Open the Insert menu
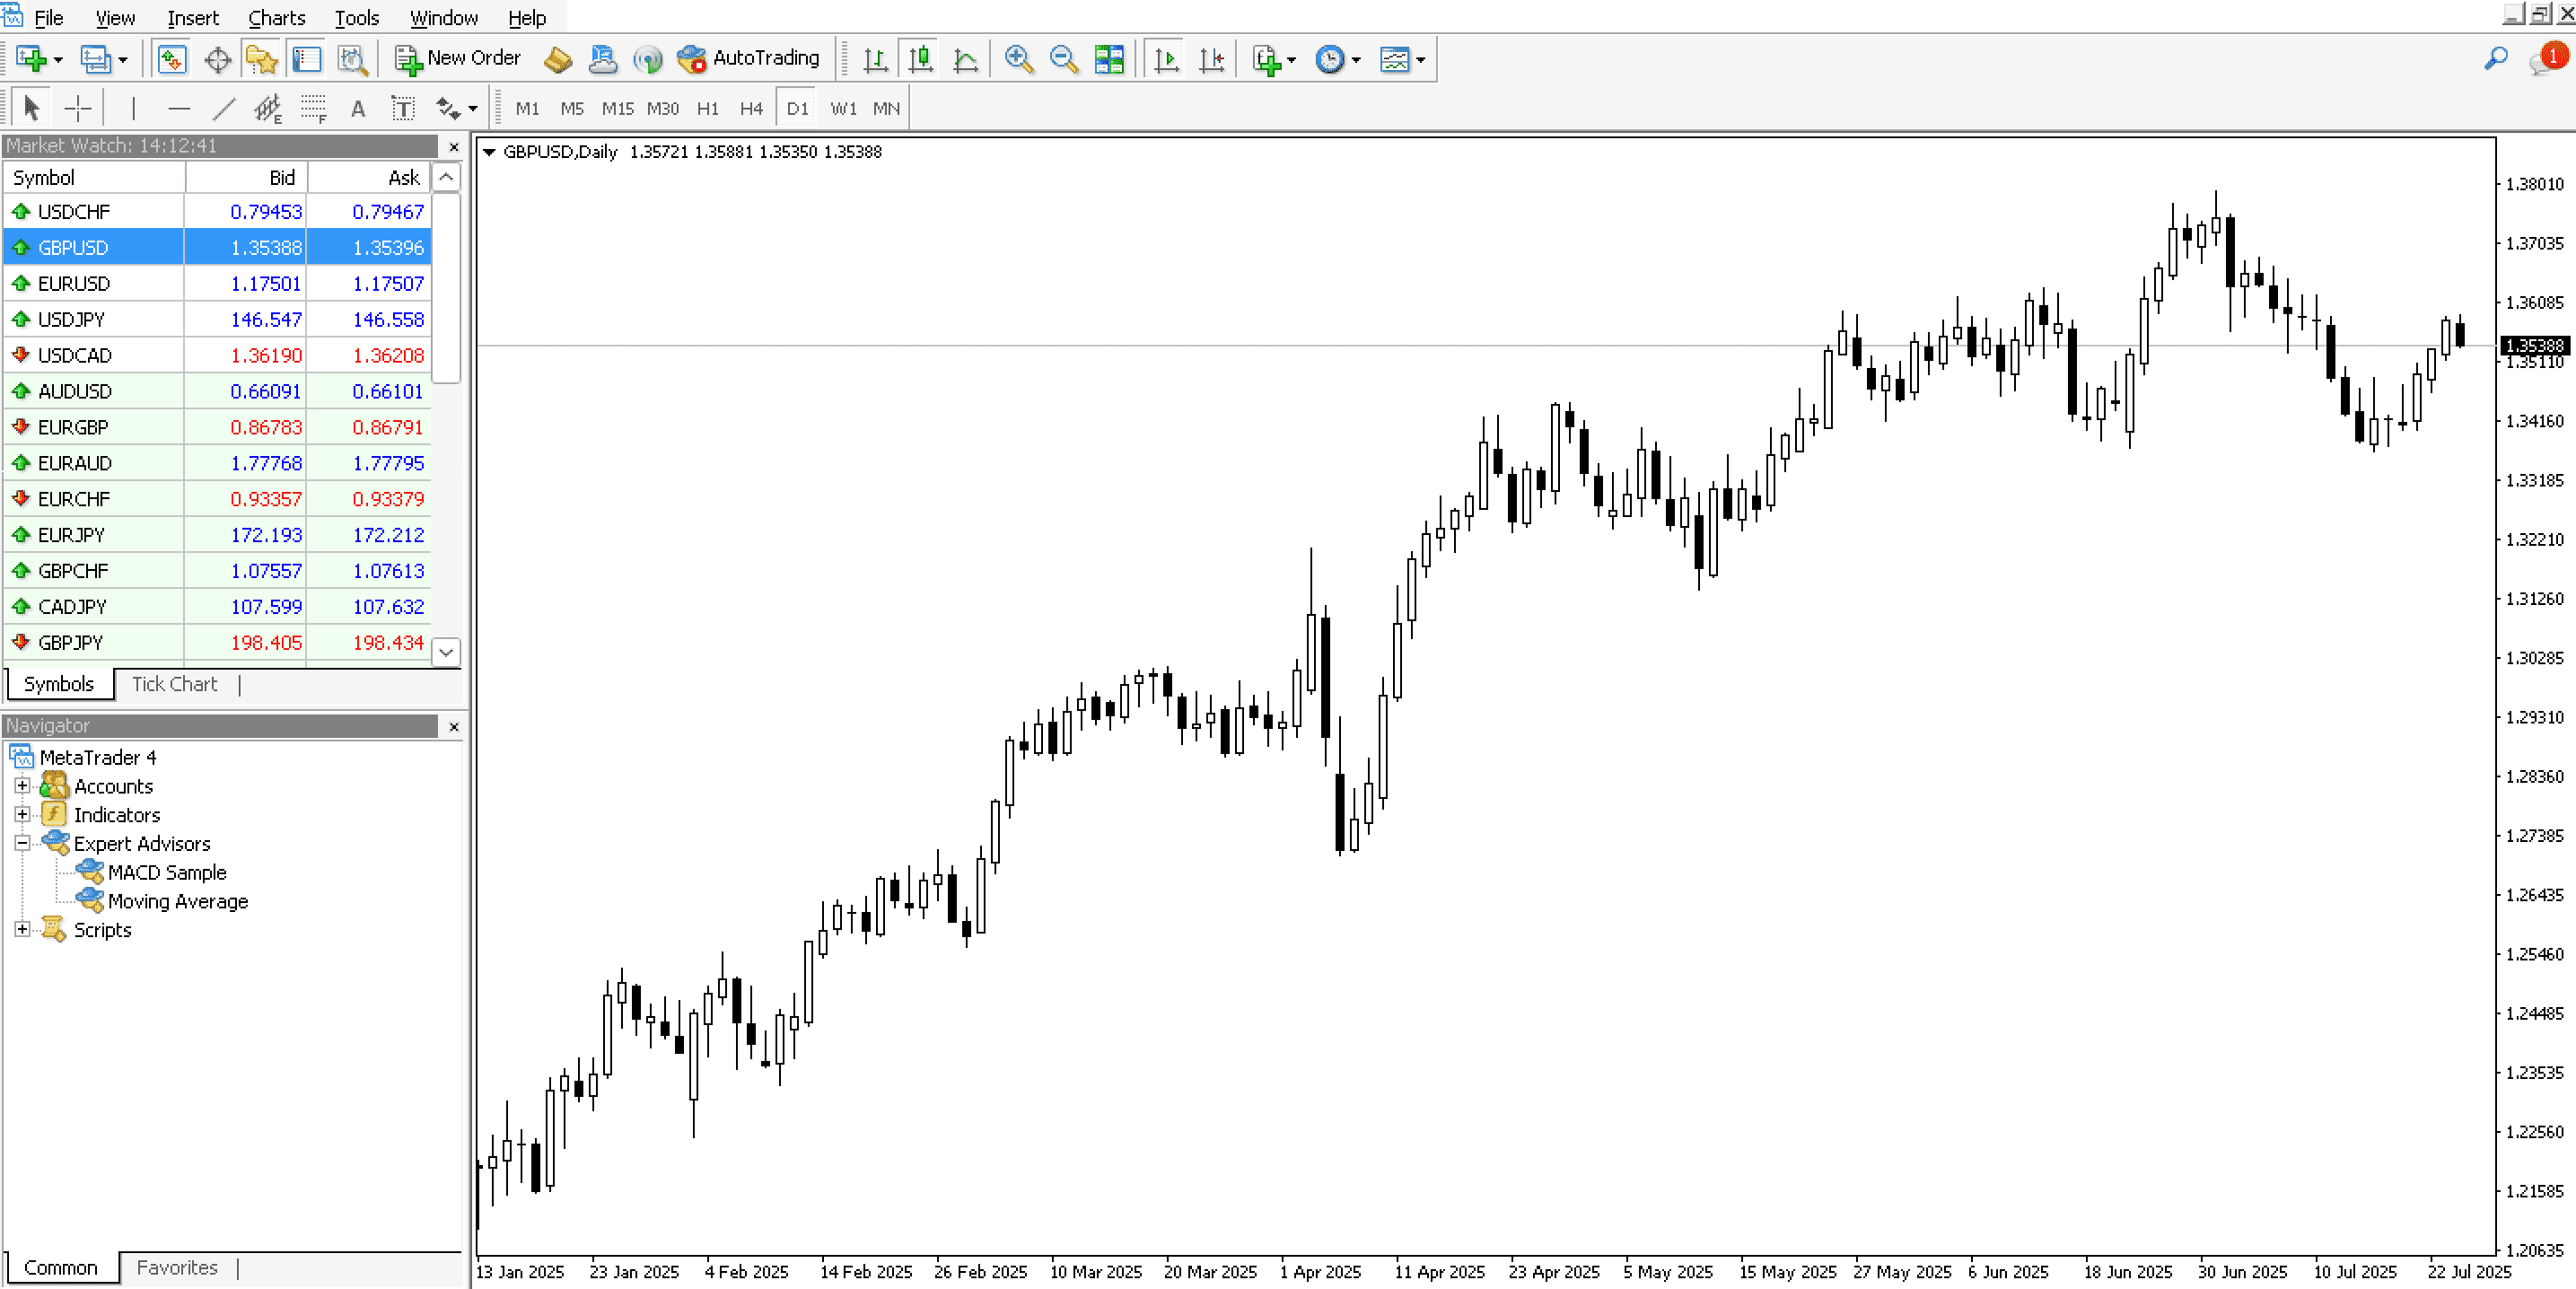This screenshot has width=2576, height=1289. 192,17
